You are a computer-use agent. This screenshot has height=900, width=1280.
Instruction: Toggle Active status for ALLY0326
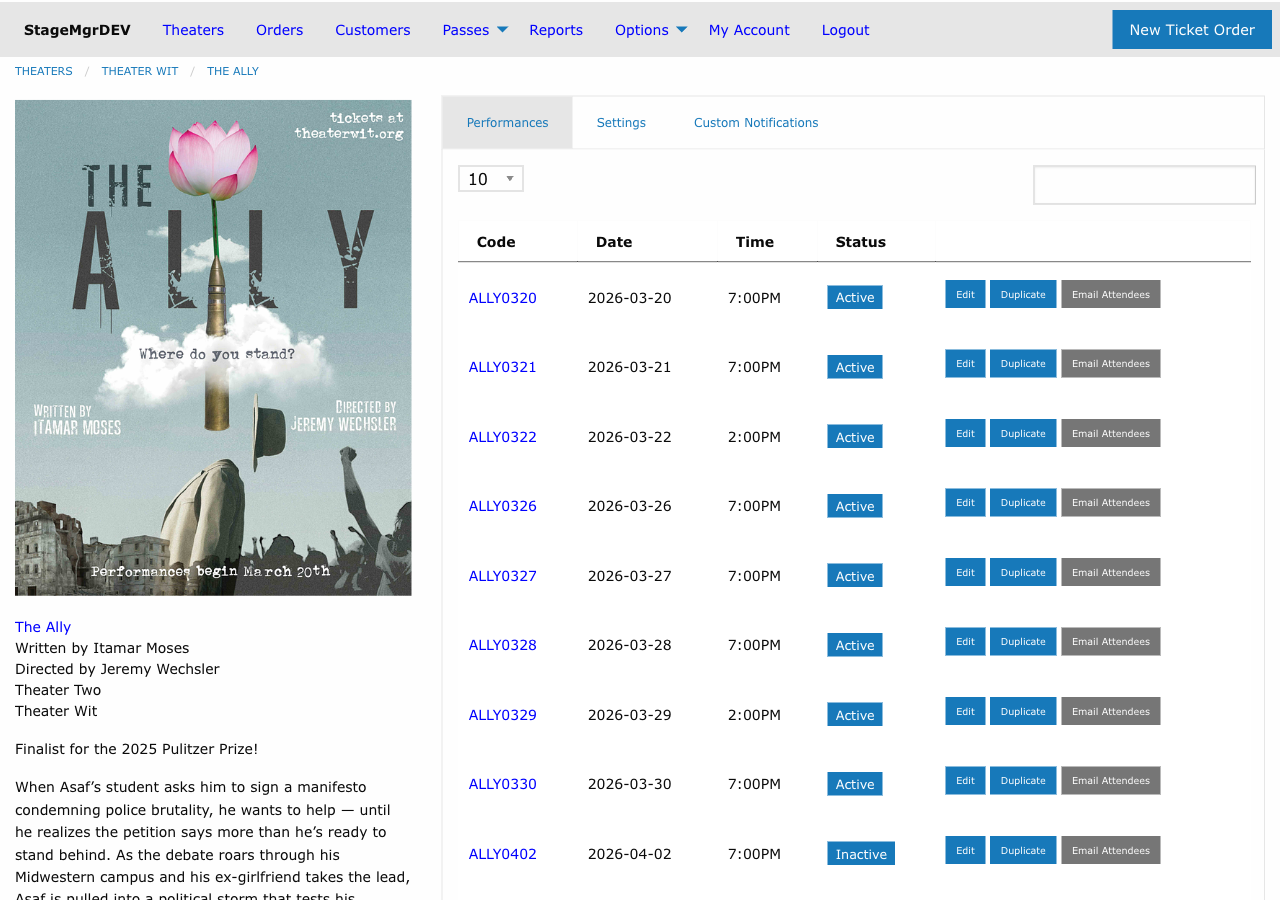(855, 506)
